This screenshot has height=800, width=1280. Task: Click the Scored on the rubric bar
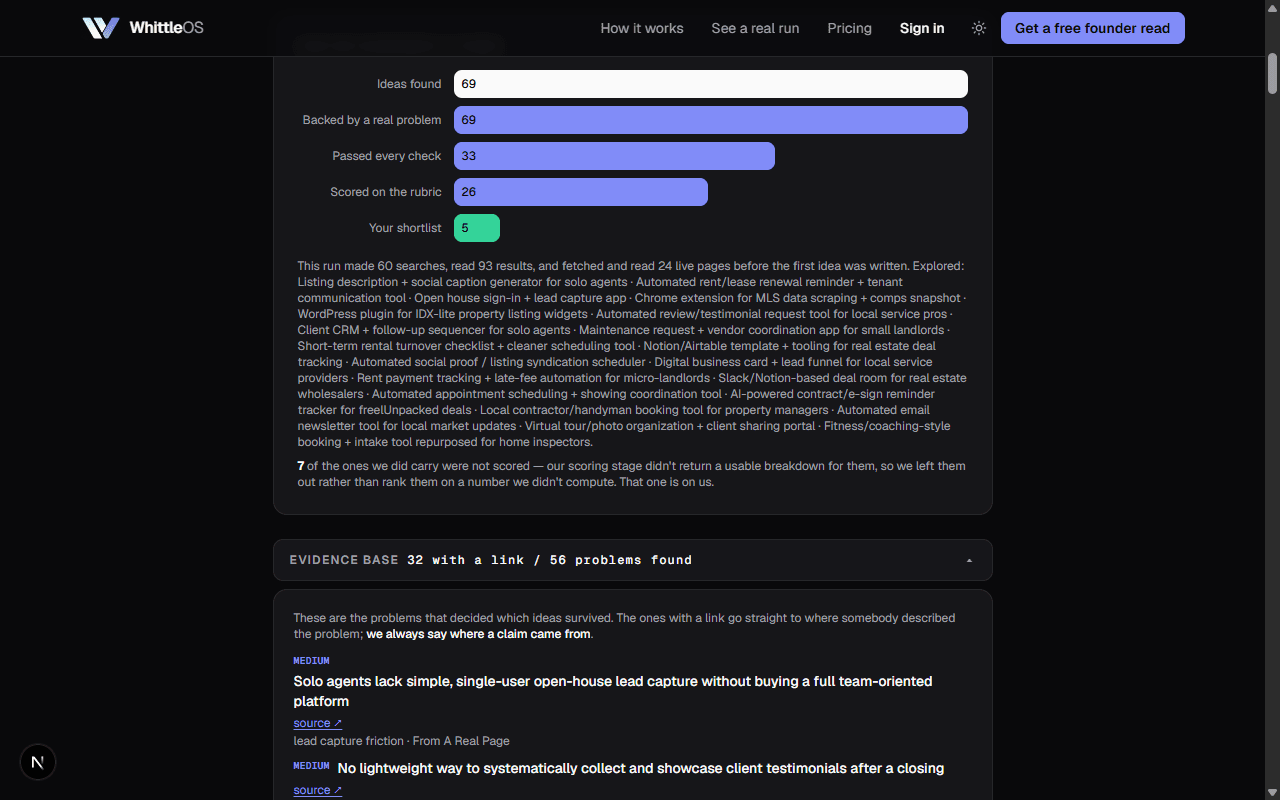pos(581,192)
